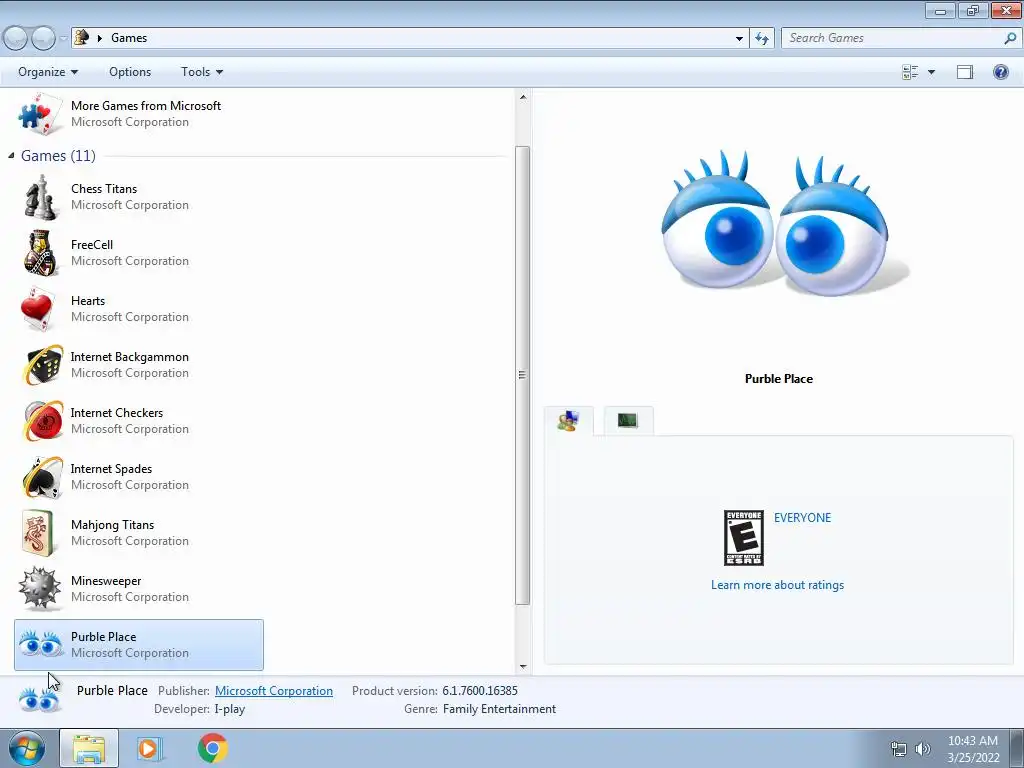Select the Internet Backgammon label

(x=129, y=357)
